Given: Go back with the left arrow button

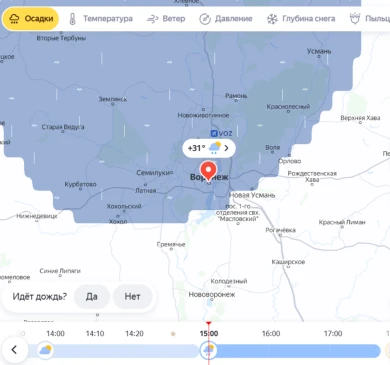Looking at the screenshot, I should coord(14,350).
